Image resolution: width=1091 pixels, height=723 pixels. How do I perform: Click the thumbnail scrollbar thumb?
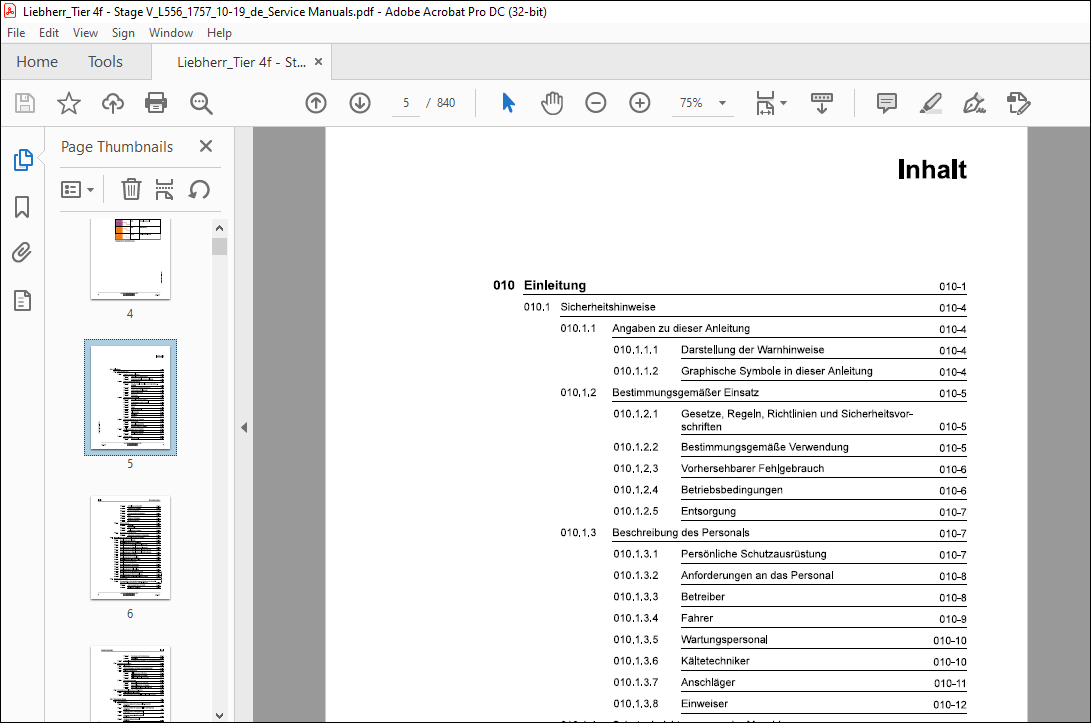(x=219, y=246)
